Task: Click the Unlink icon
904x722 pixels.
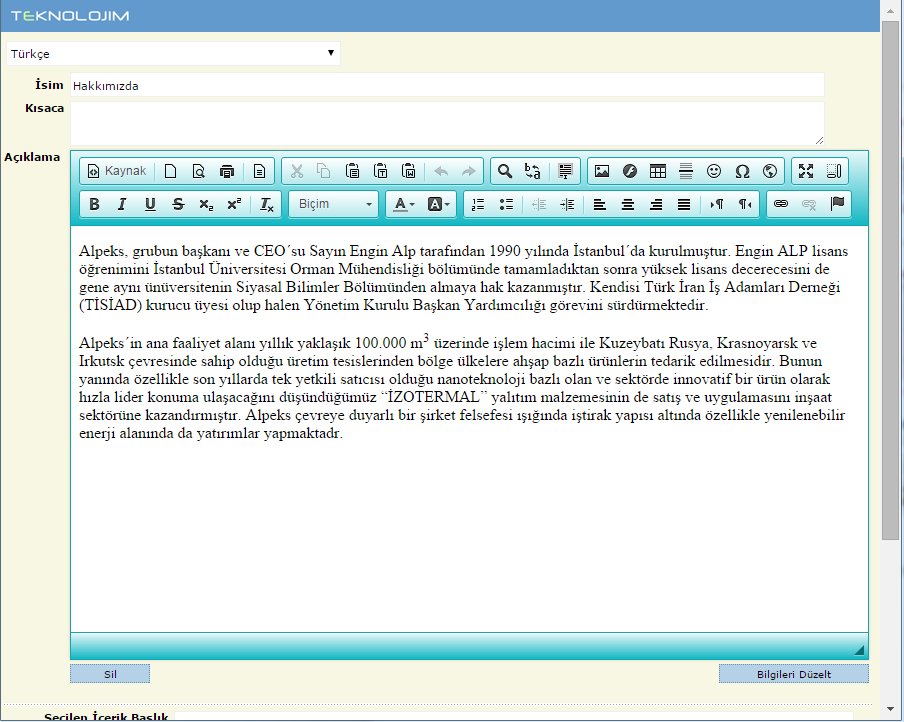Action: click(x=809, y=204)
